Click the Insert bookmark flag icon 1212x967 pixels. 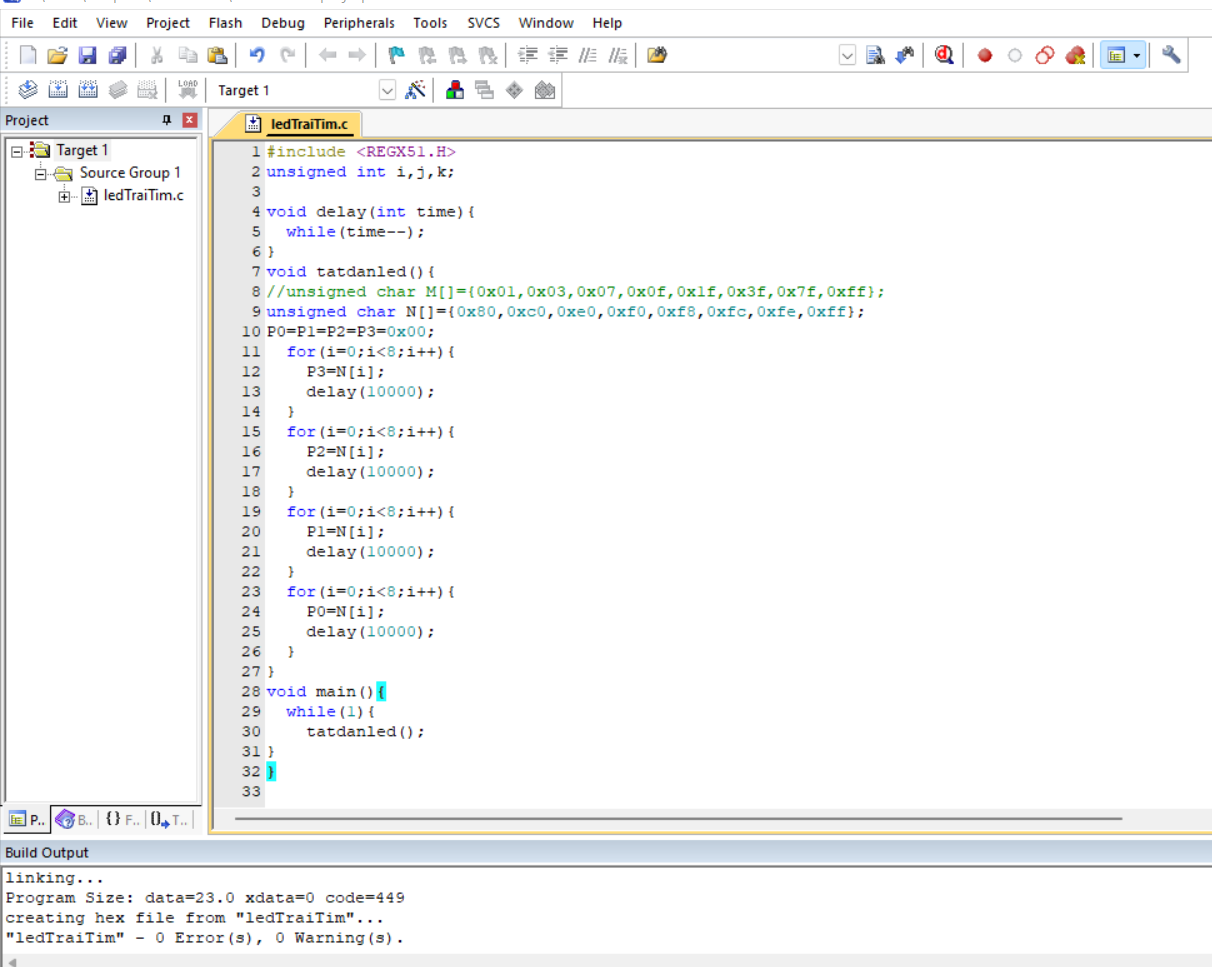(x=397, y=56)
